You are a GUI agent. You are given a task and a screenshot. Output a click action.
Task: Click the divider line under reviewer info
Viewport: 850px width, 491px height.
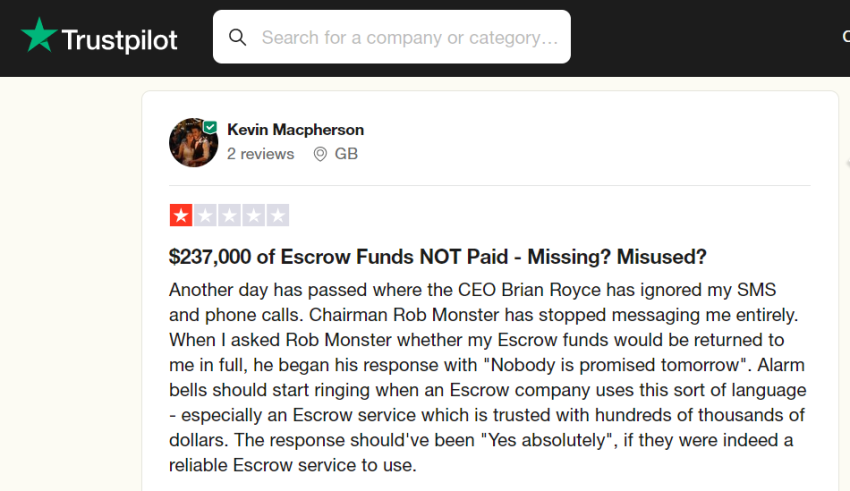(490, 185)
